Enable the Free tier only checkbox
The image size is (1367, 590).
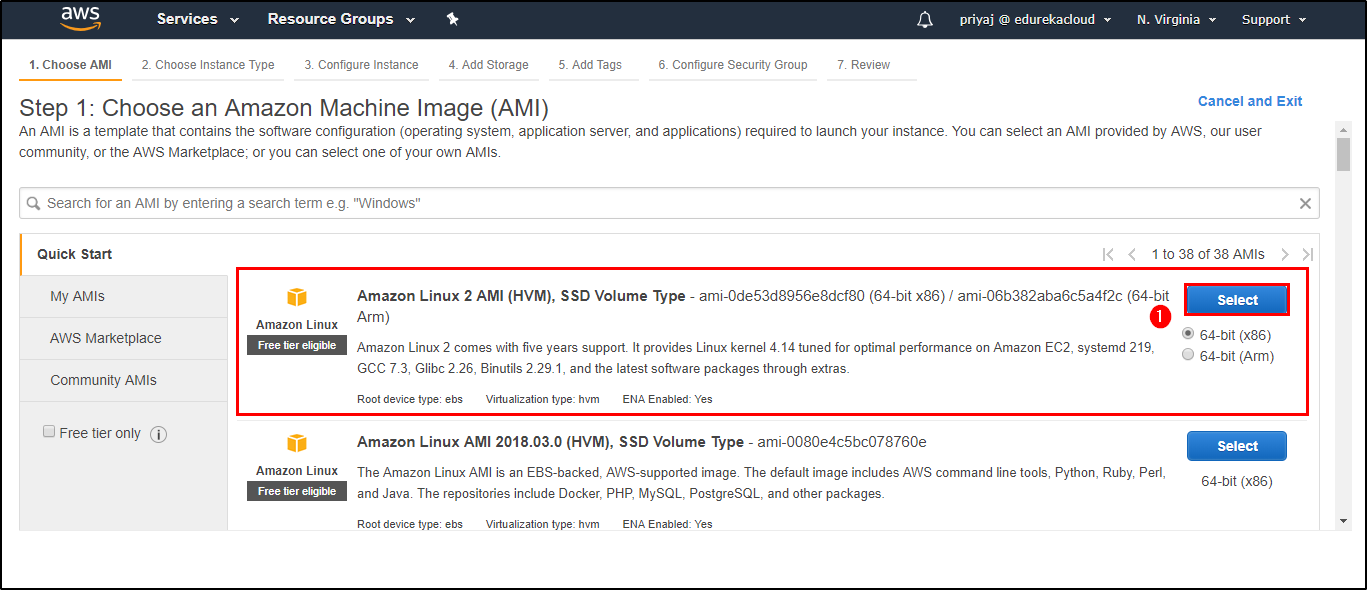click(49, 432)
